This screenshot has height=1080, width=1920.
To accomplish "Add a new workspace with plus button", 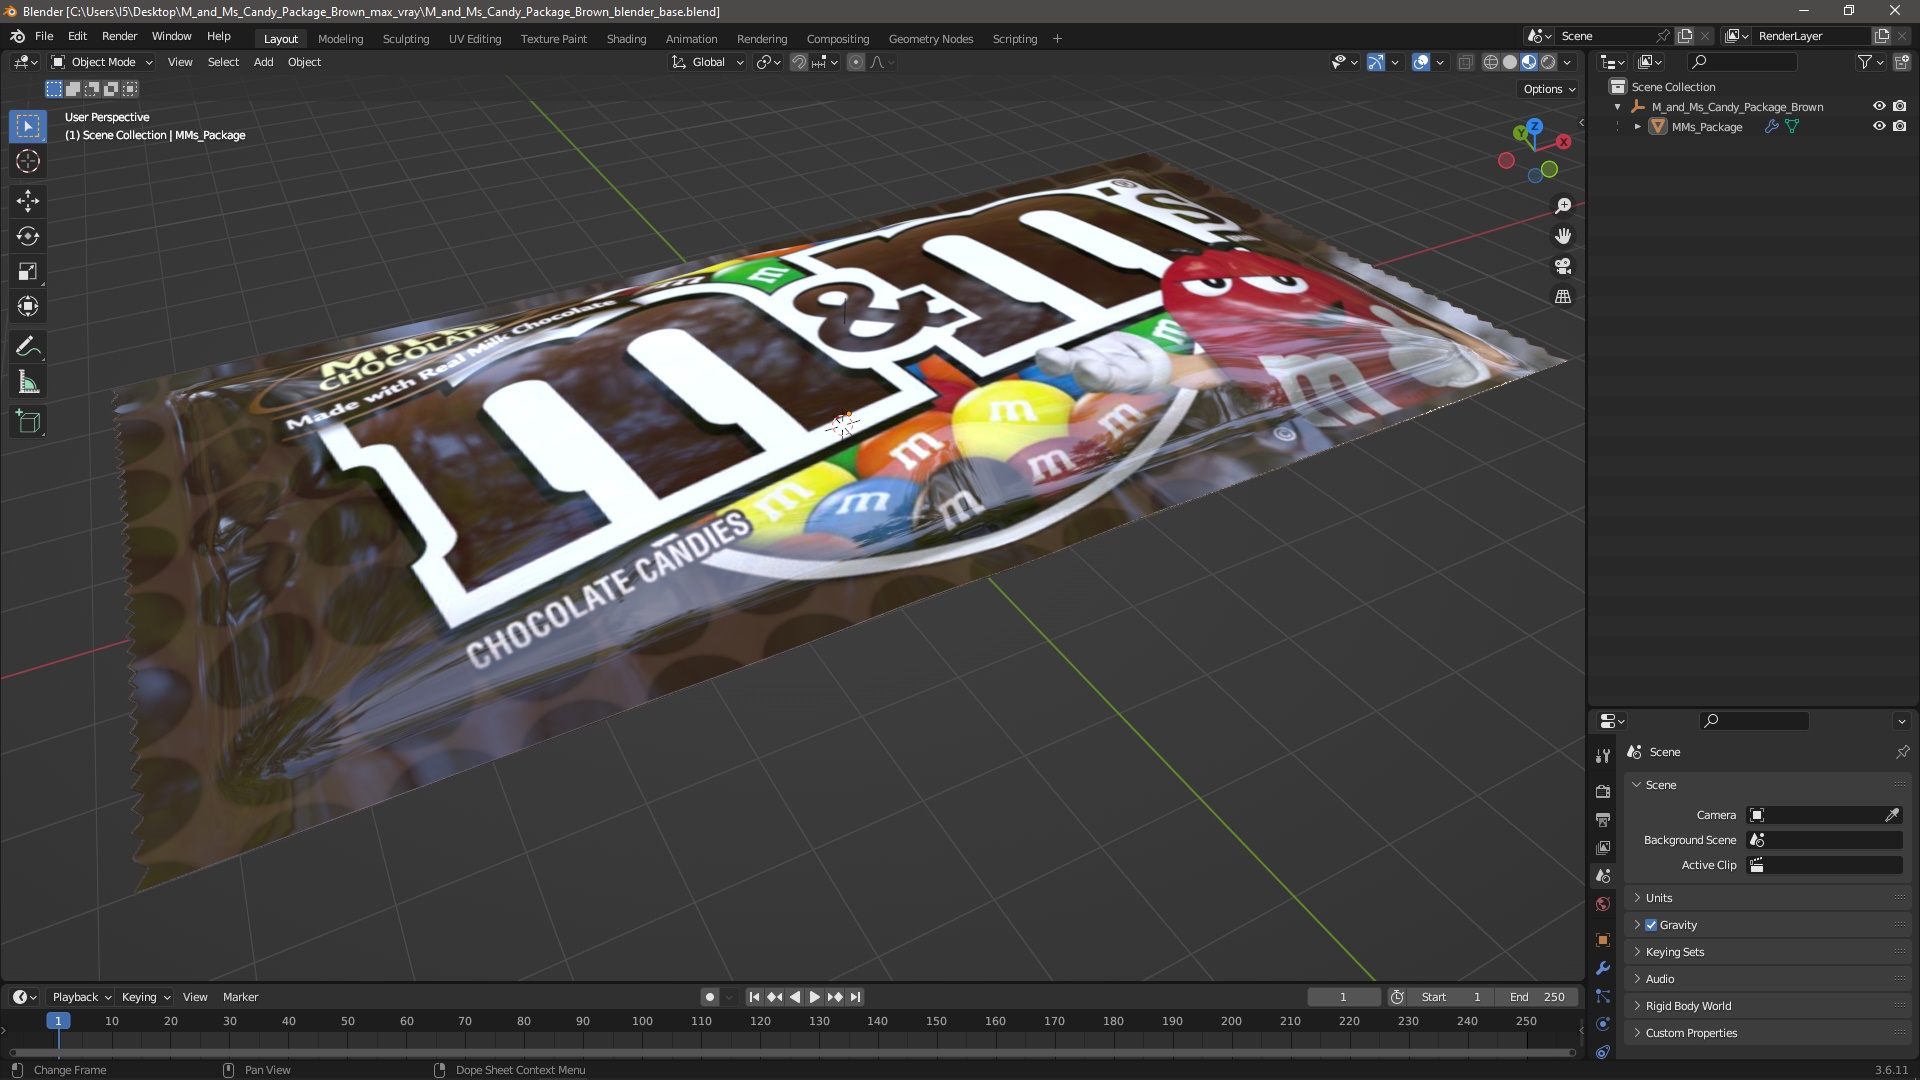I will click(1057, 39).
